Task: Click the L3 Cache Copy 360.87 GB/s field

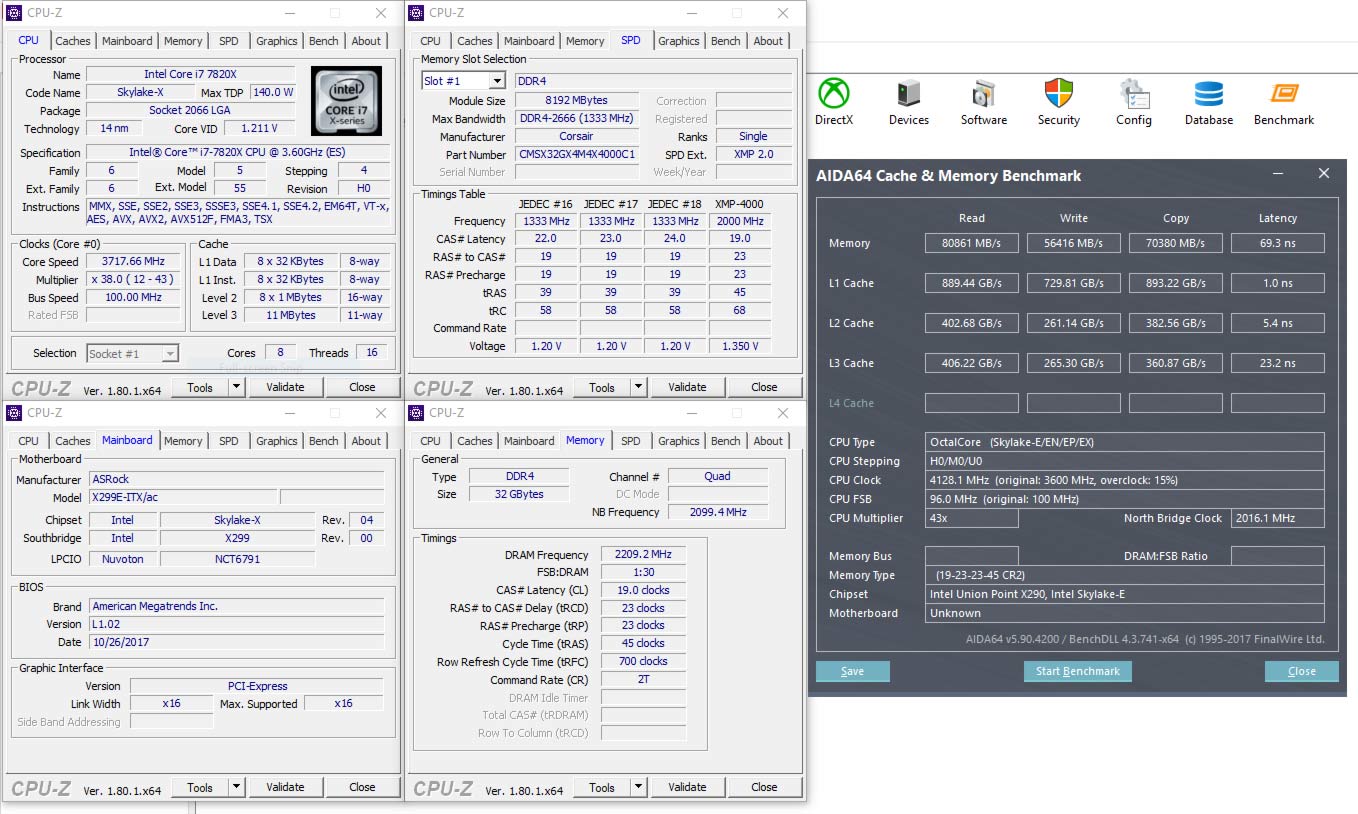Action: 1175,363
